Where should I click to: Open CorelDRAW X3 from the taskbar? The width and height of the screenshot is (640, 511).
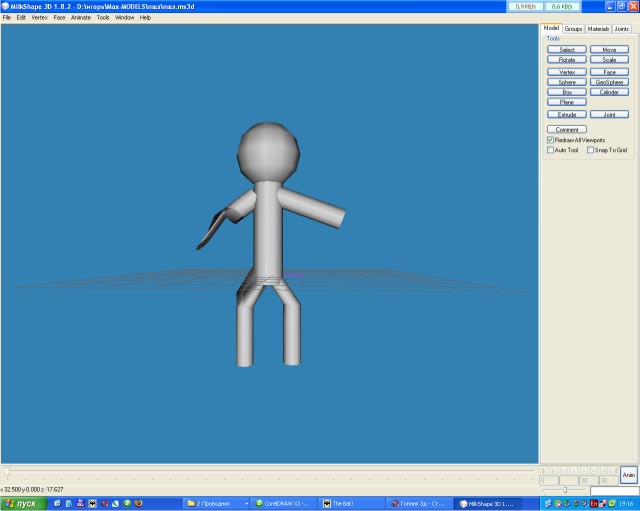pos(285,503)
